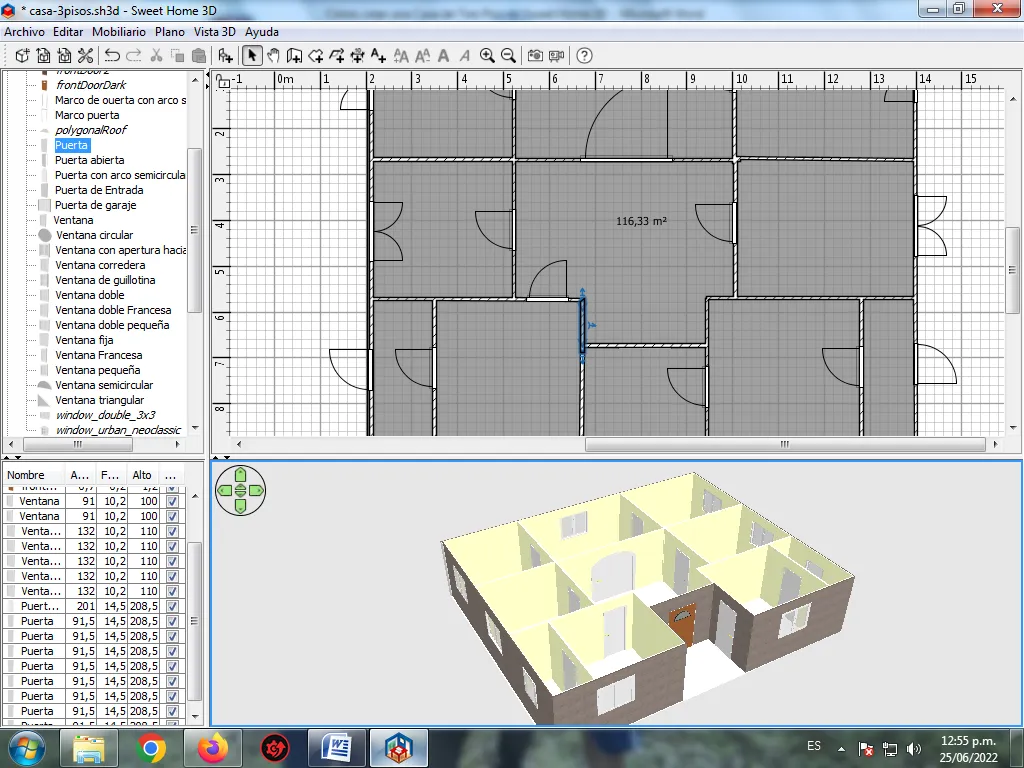Click the Undo arrow icon

[x=112, y=56]
